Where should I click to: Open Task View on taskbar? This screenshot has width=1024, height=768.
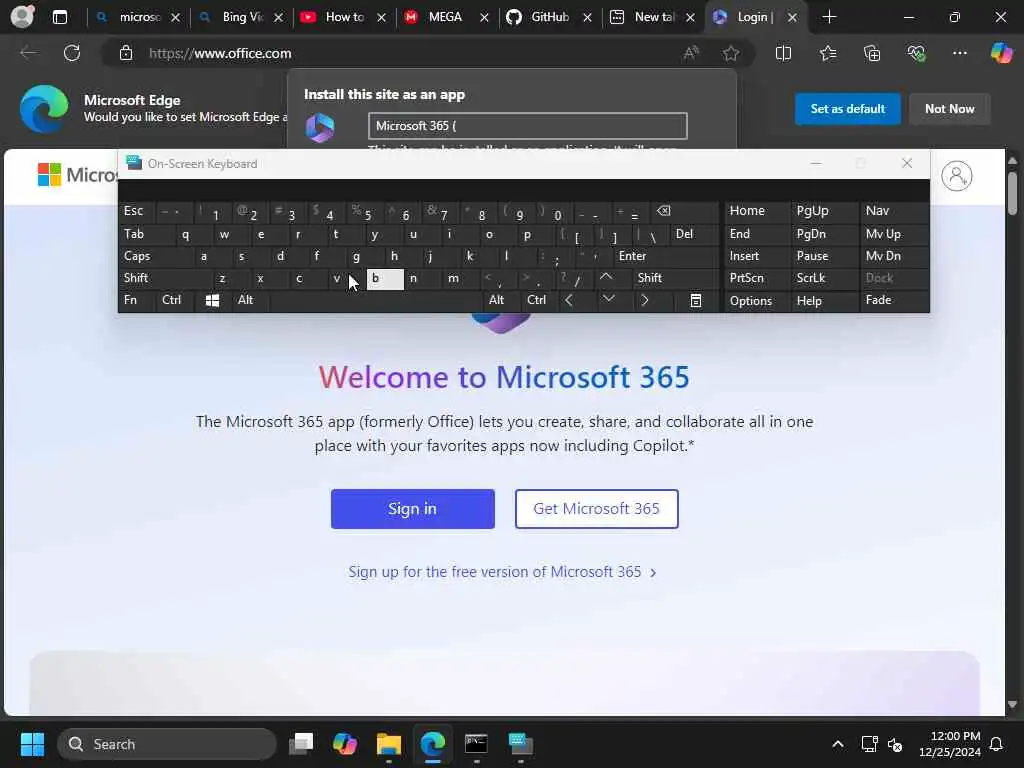[301, 744]
